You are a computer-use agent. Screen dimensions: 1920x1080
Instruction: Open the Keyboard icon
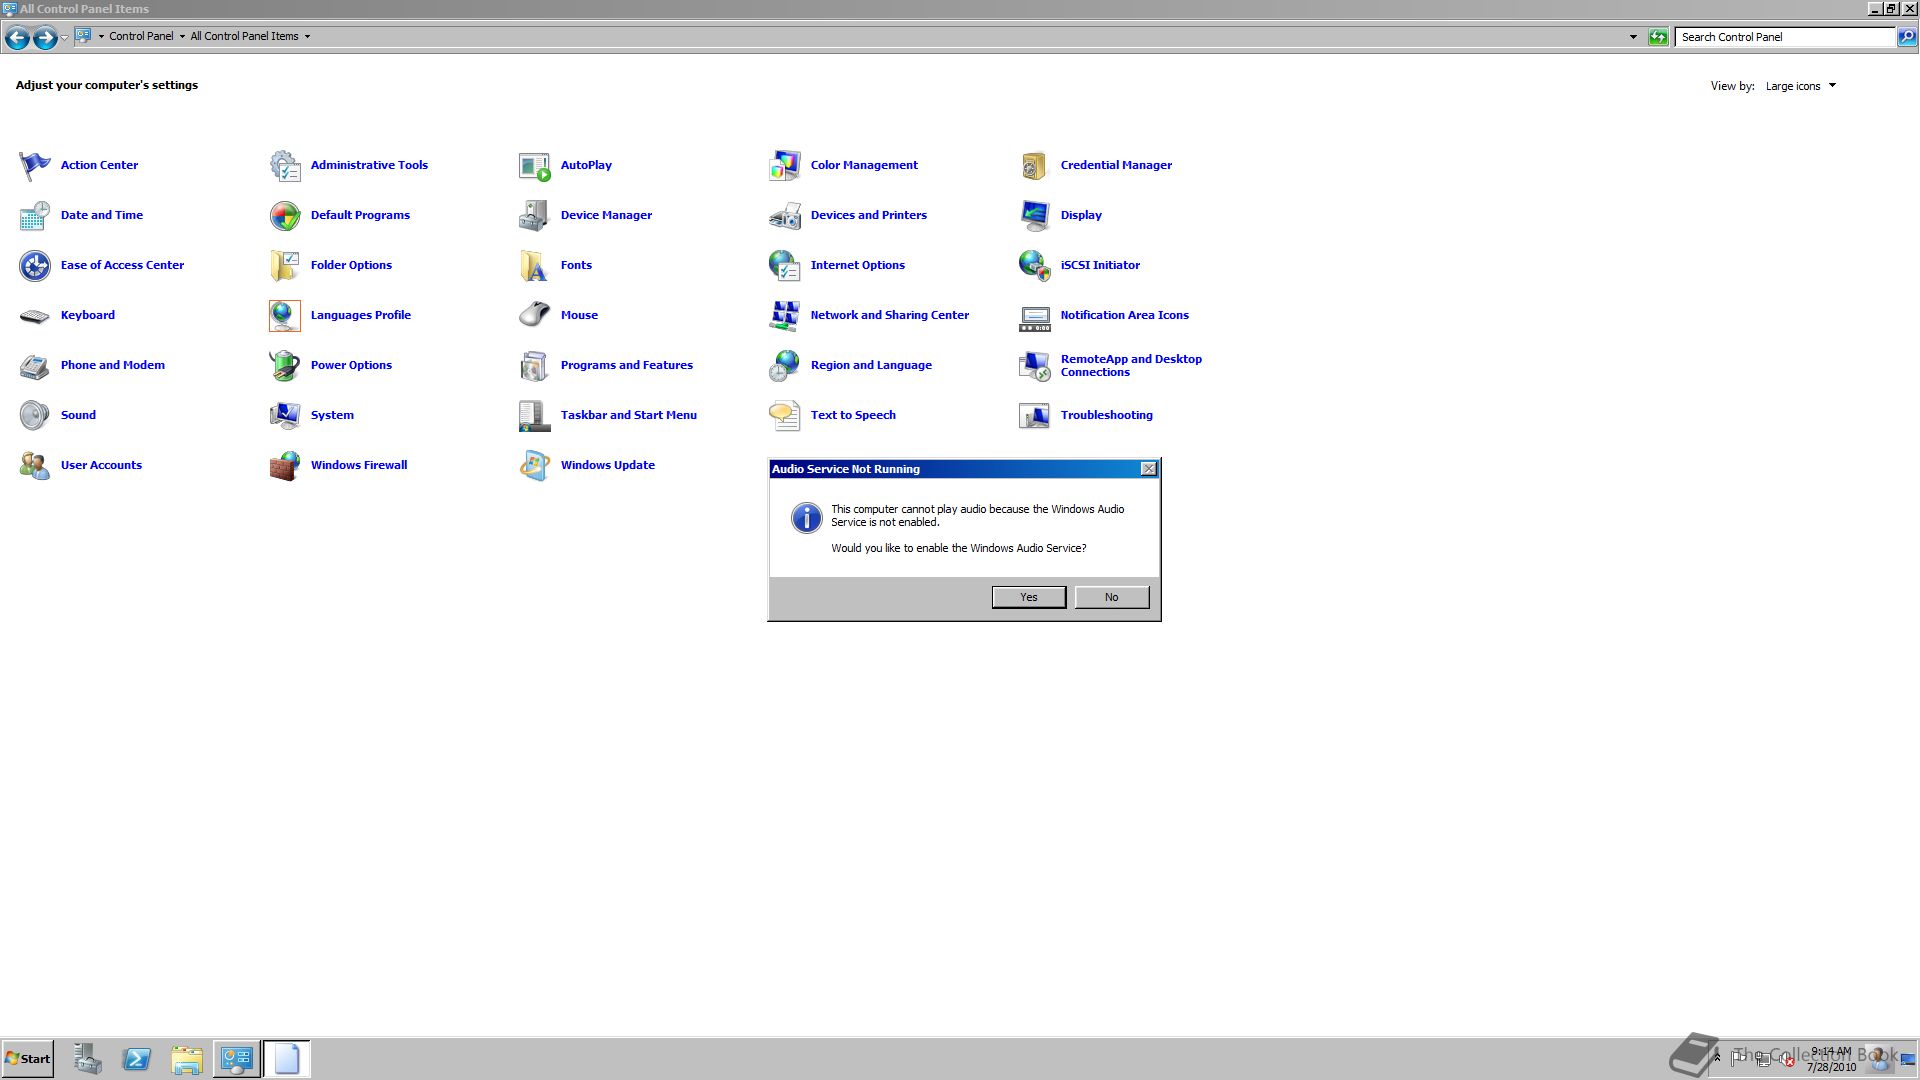tap(35, 315)
